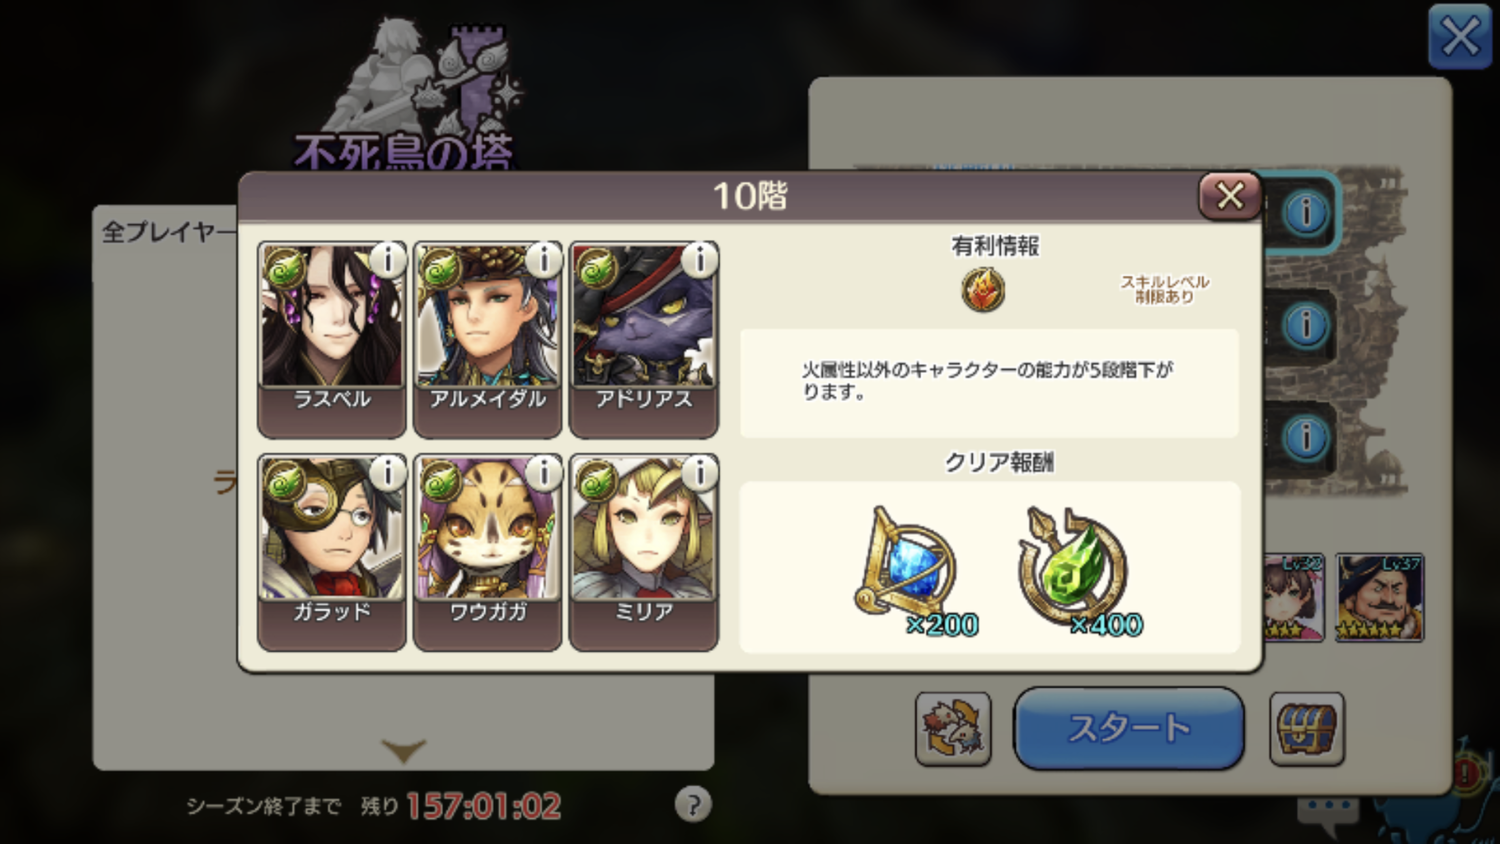
Task: Expand the ranking list down arrow
Action: click(x=403, y=750)
